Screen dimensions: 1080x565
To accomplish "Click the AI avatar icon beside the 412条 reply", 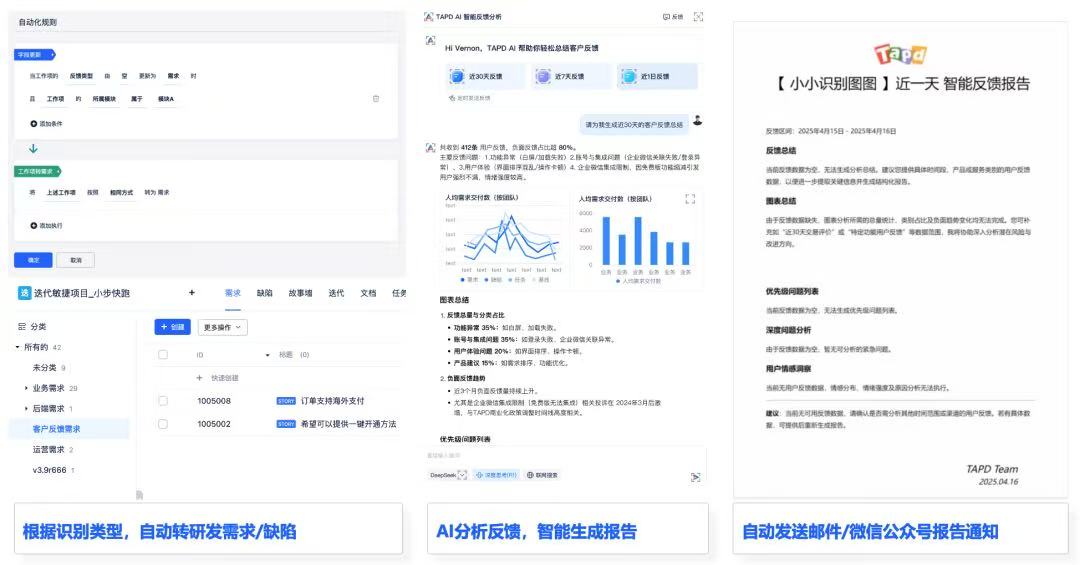I will coord(430,147).
